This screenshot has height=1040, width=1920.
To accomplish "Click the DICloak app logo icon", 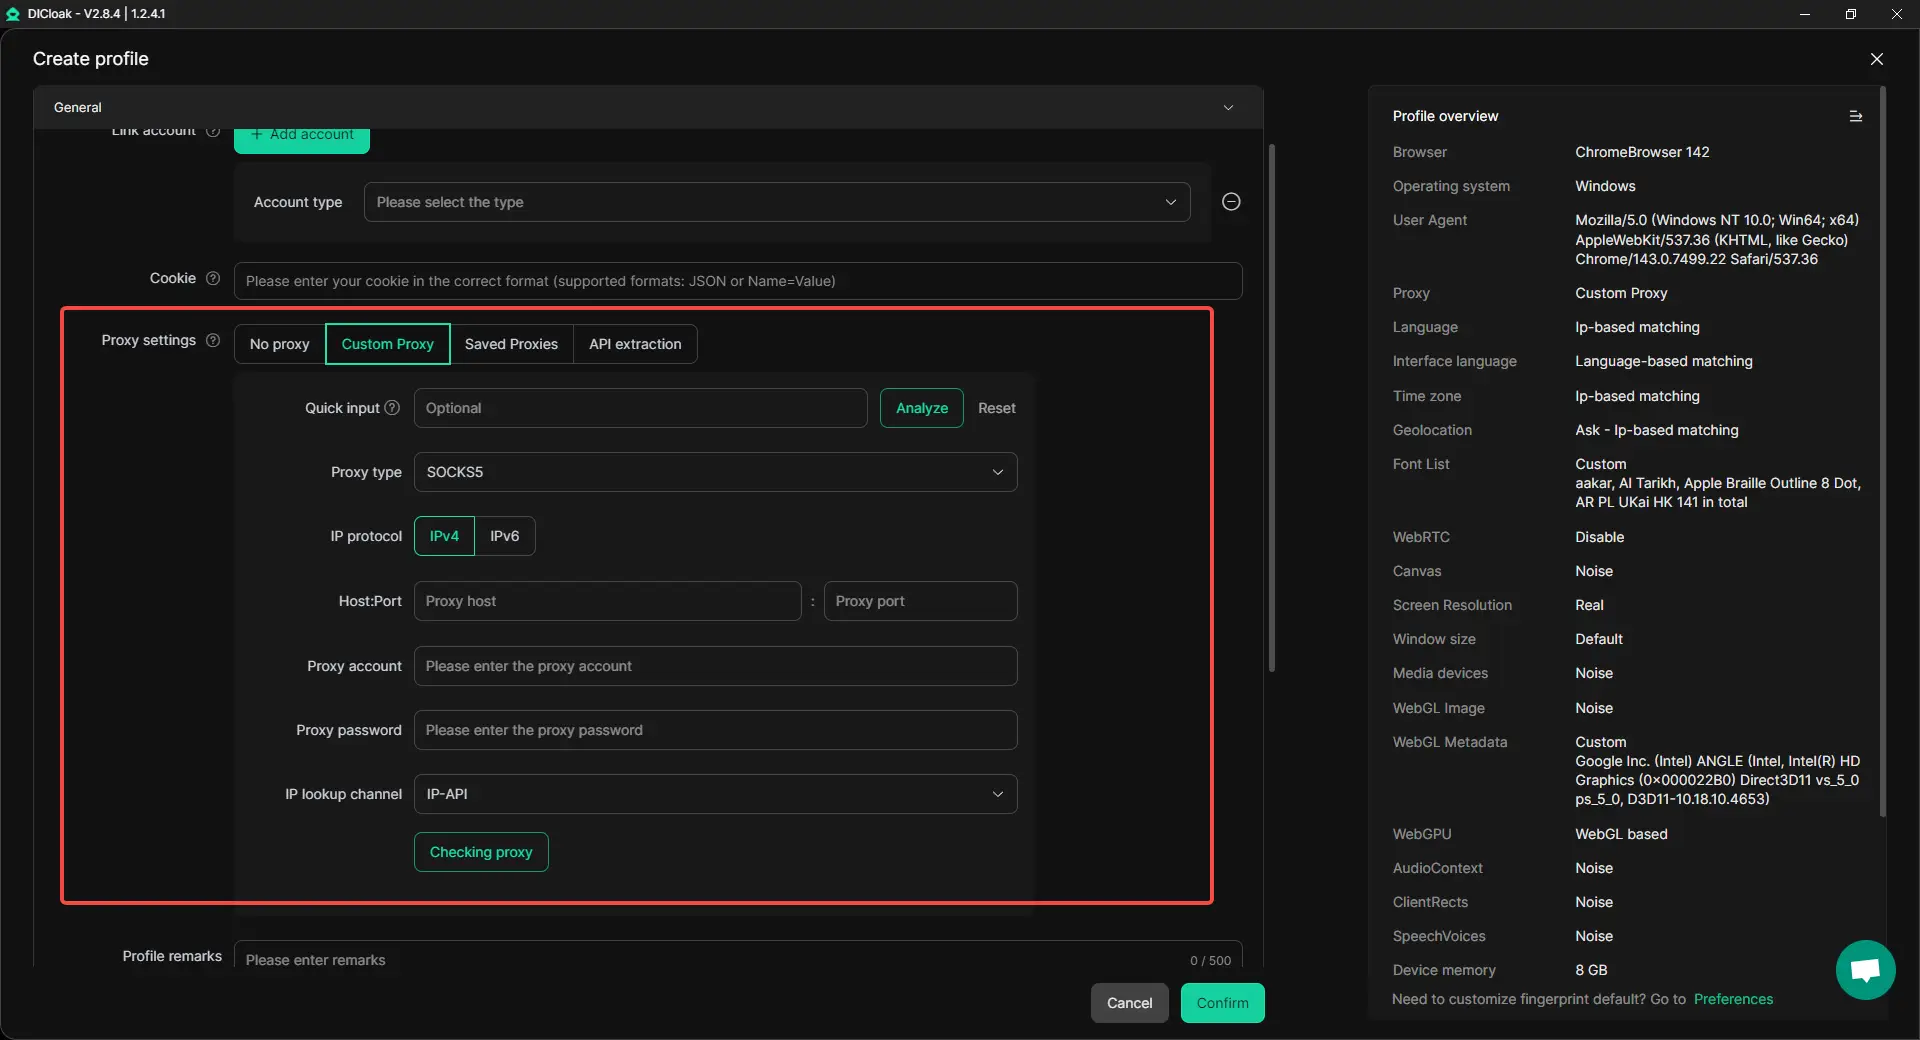I will (13, 14).
